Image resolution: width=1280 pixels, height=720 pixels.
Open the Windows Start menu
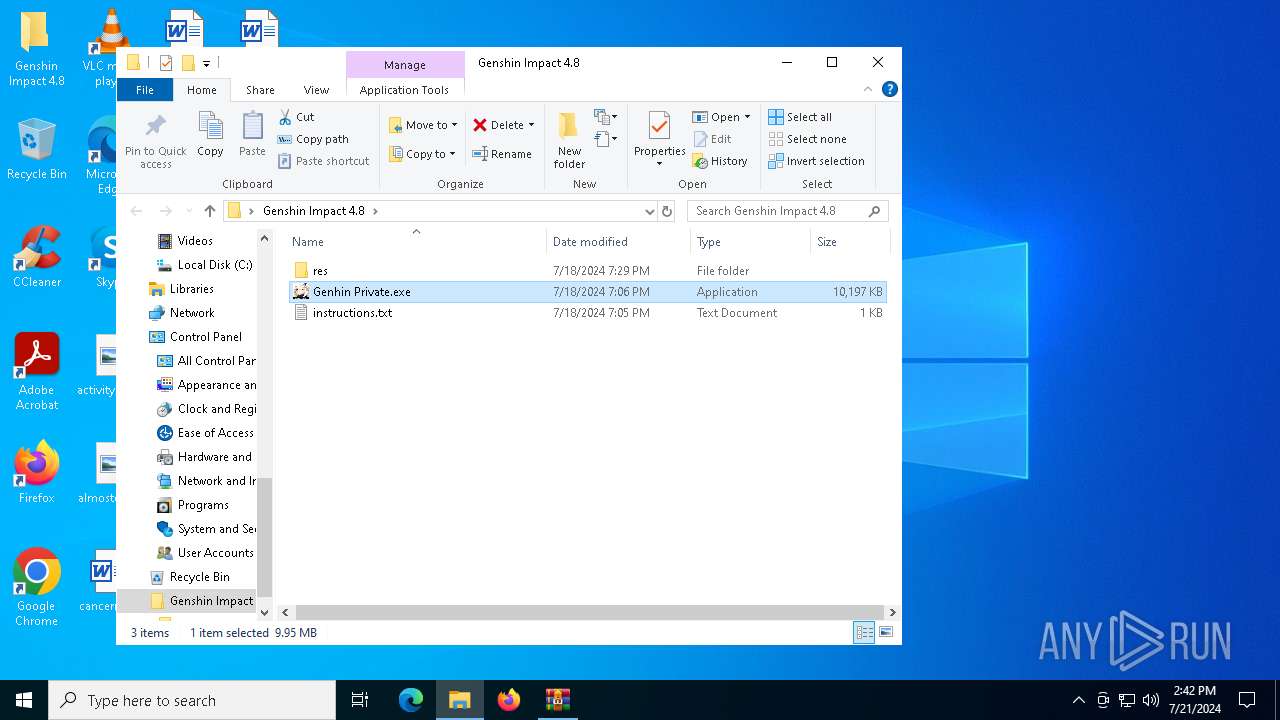24,700
